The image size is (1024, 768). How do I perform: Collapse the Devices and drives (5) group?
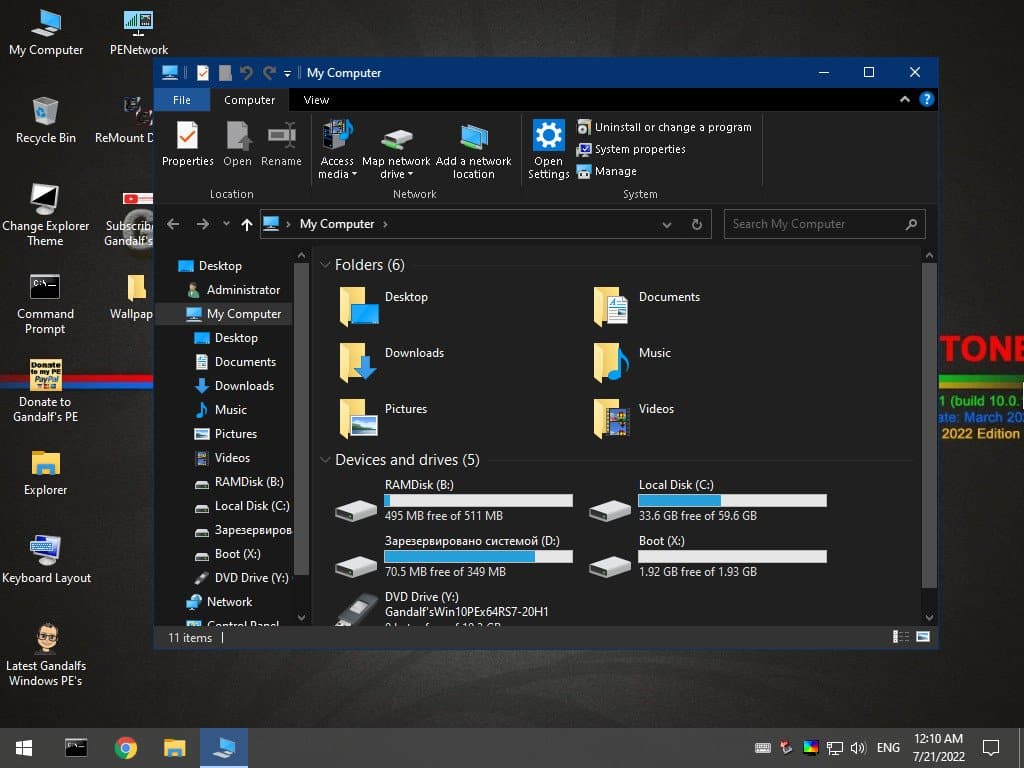(x=325, y=460)
